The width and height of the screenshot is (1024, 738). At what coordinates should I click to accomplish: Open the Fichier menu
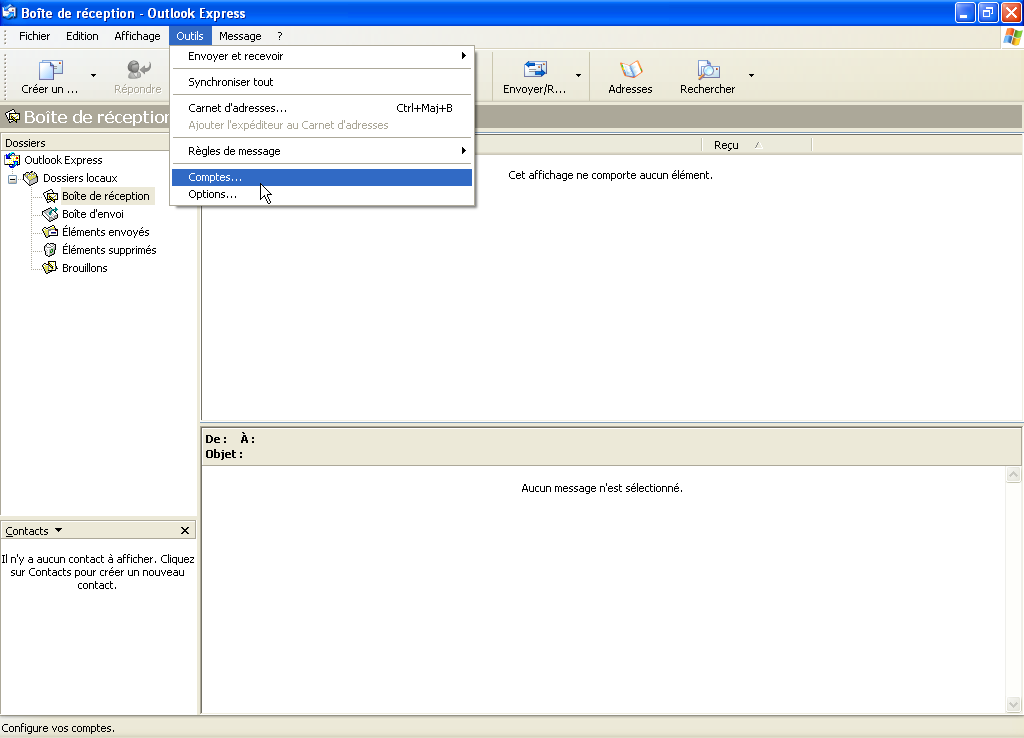click(35, 36)
